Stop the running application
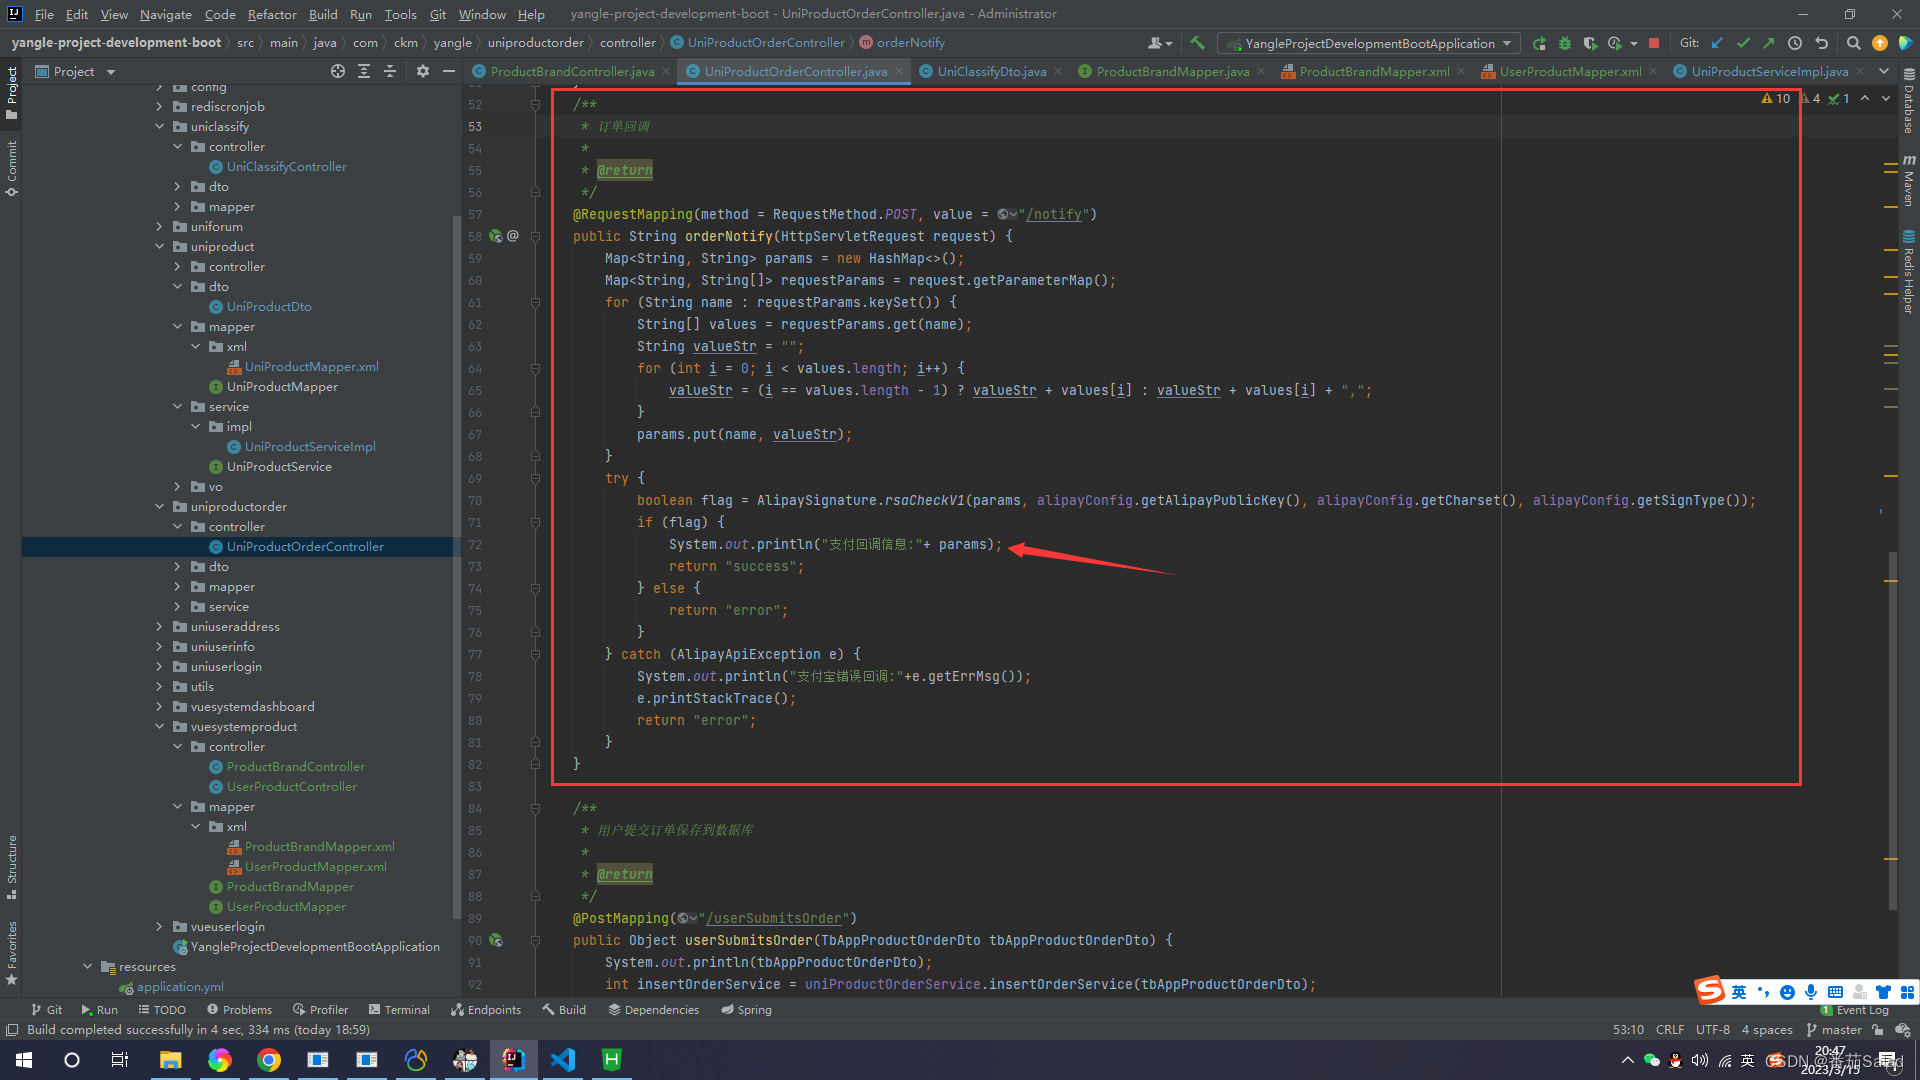Viewport: 1920px width, 1080px height. 1654,43
